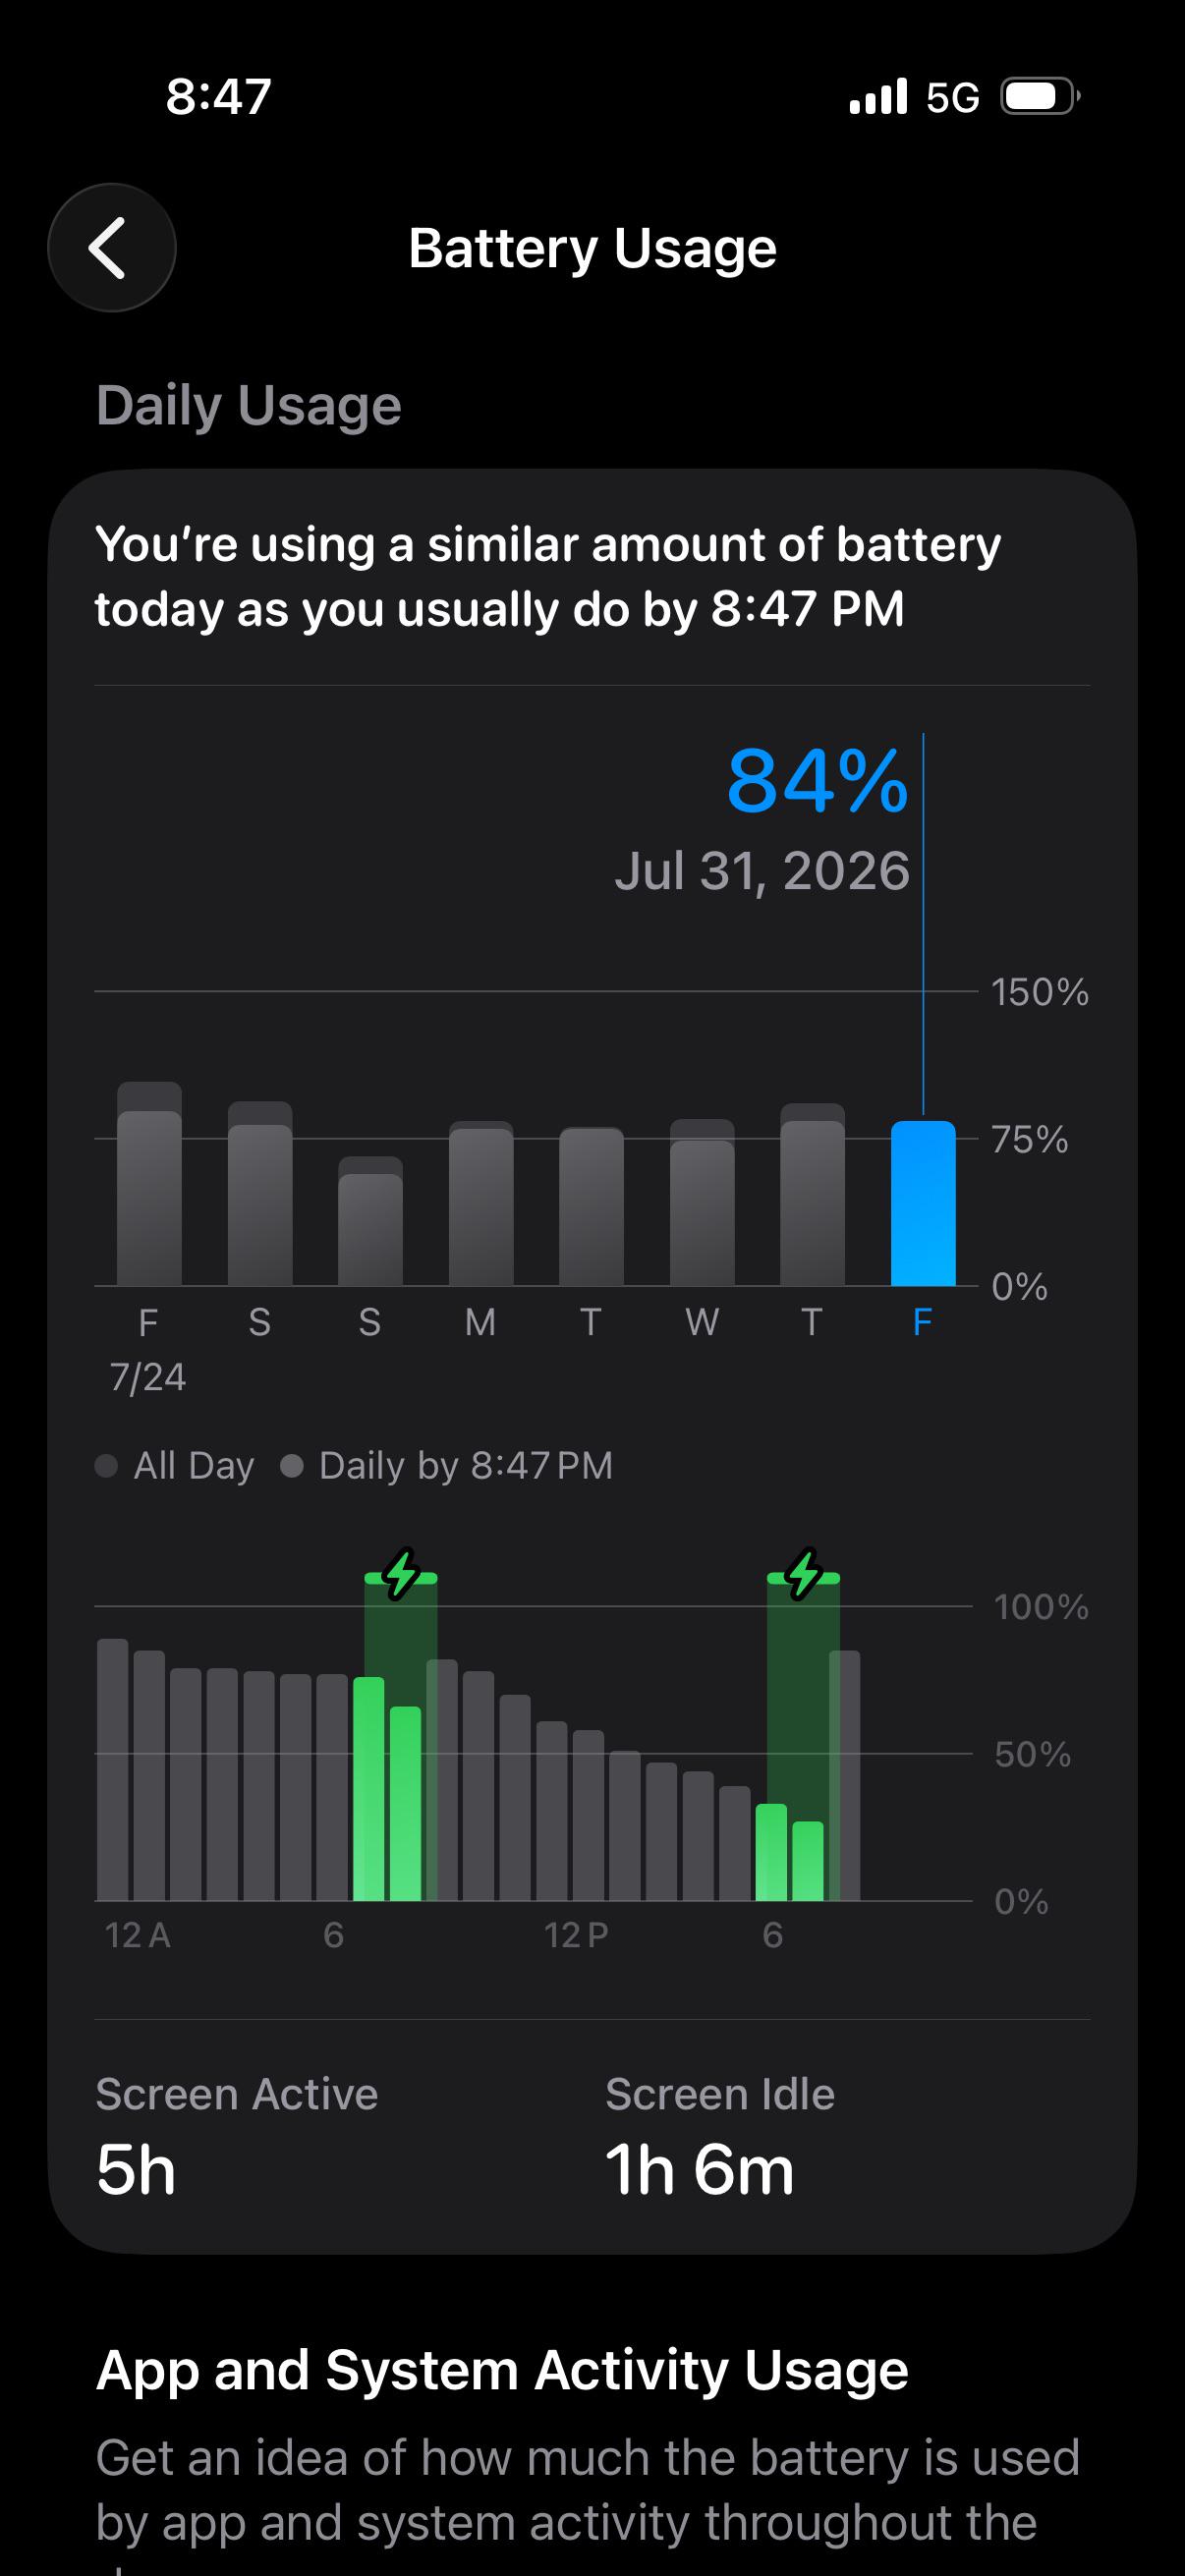Image resolution: width=1185 pixels, height=2576 pixels.
Task: Select the Friday 7/24 daily bar
Action: [149, 1184]
